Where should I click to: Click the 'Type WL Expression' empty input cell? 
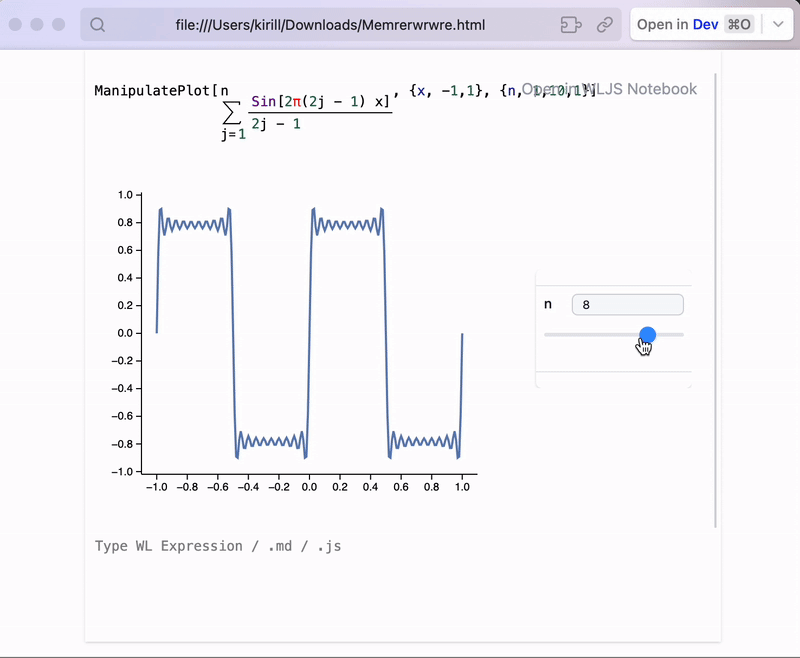click(218, 546)
